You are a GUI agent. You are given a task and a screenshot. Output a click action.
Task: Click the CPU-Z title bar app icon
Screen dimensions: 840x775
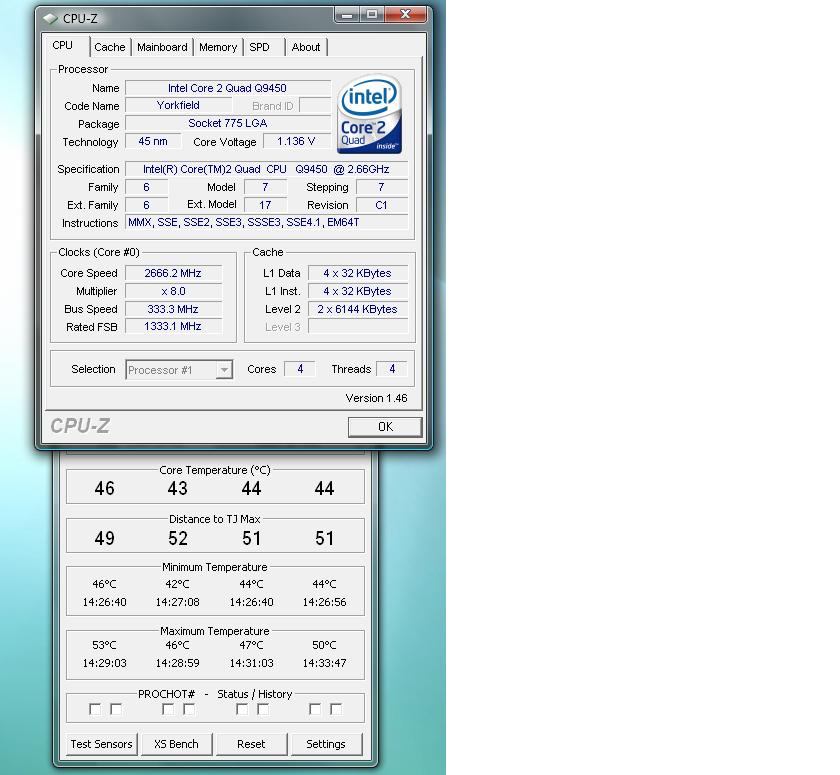(x=50, y=18)
